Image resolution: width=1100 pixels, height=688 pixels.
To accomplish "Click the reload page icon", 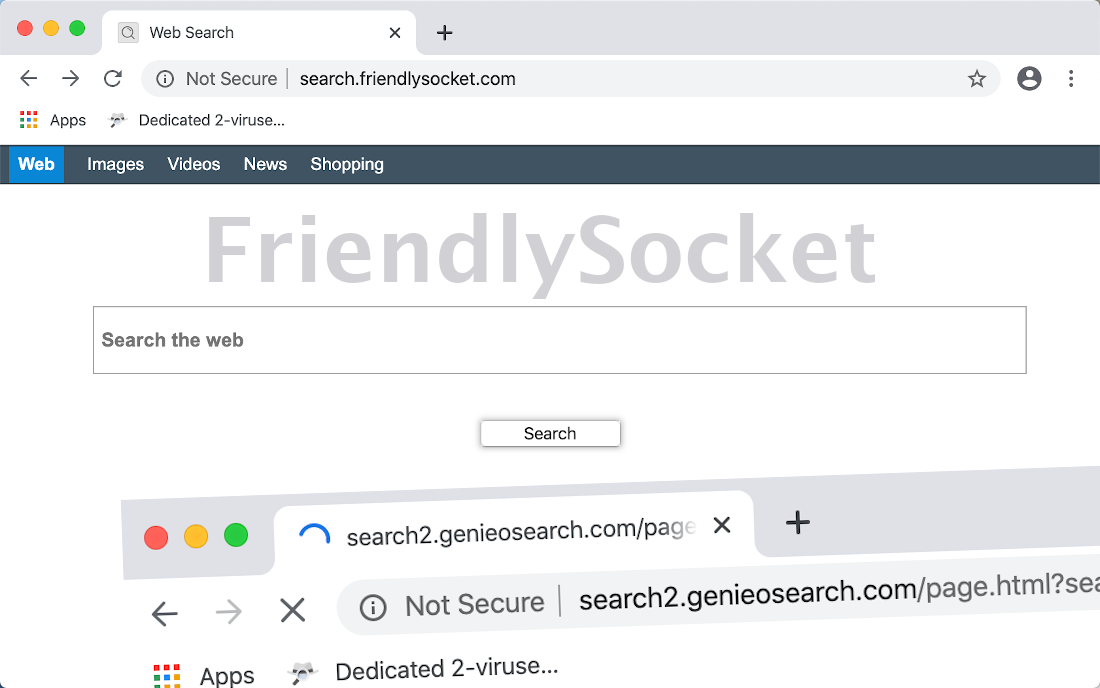I will click(x=112, y=78).
